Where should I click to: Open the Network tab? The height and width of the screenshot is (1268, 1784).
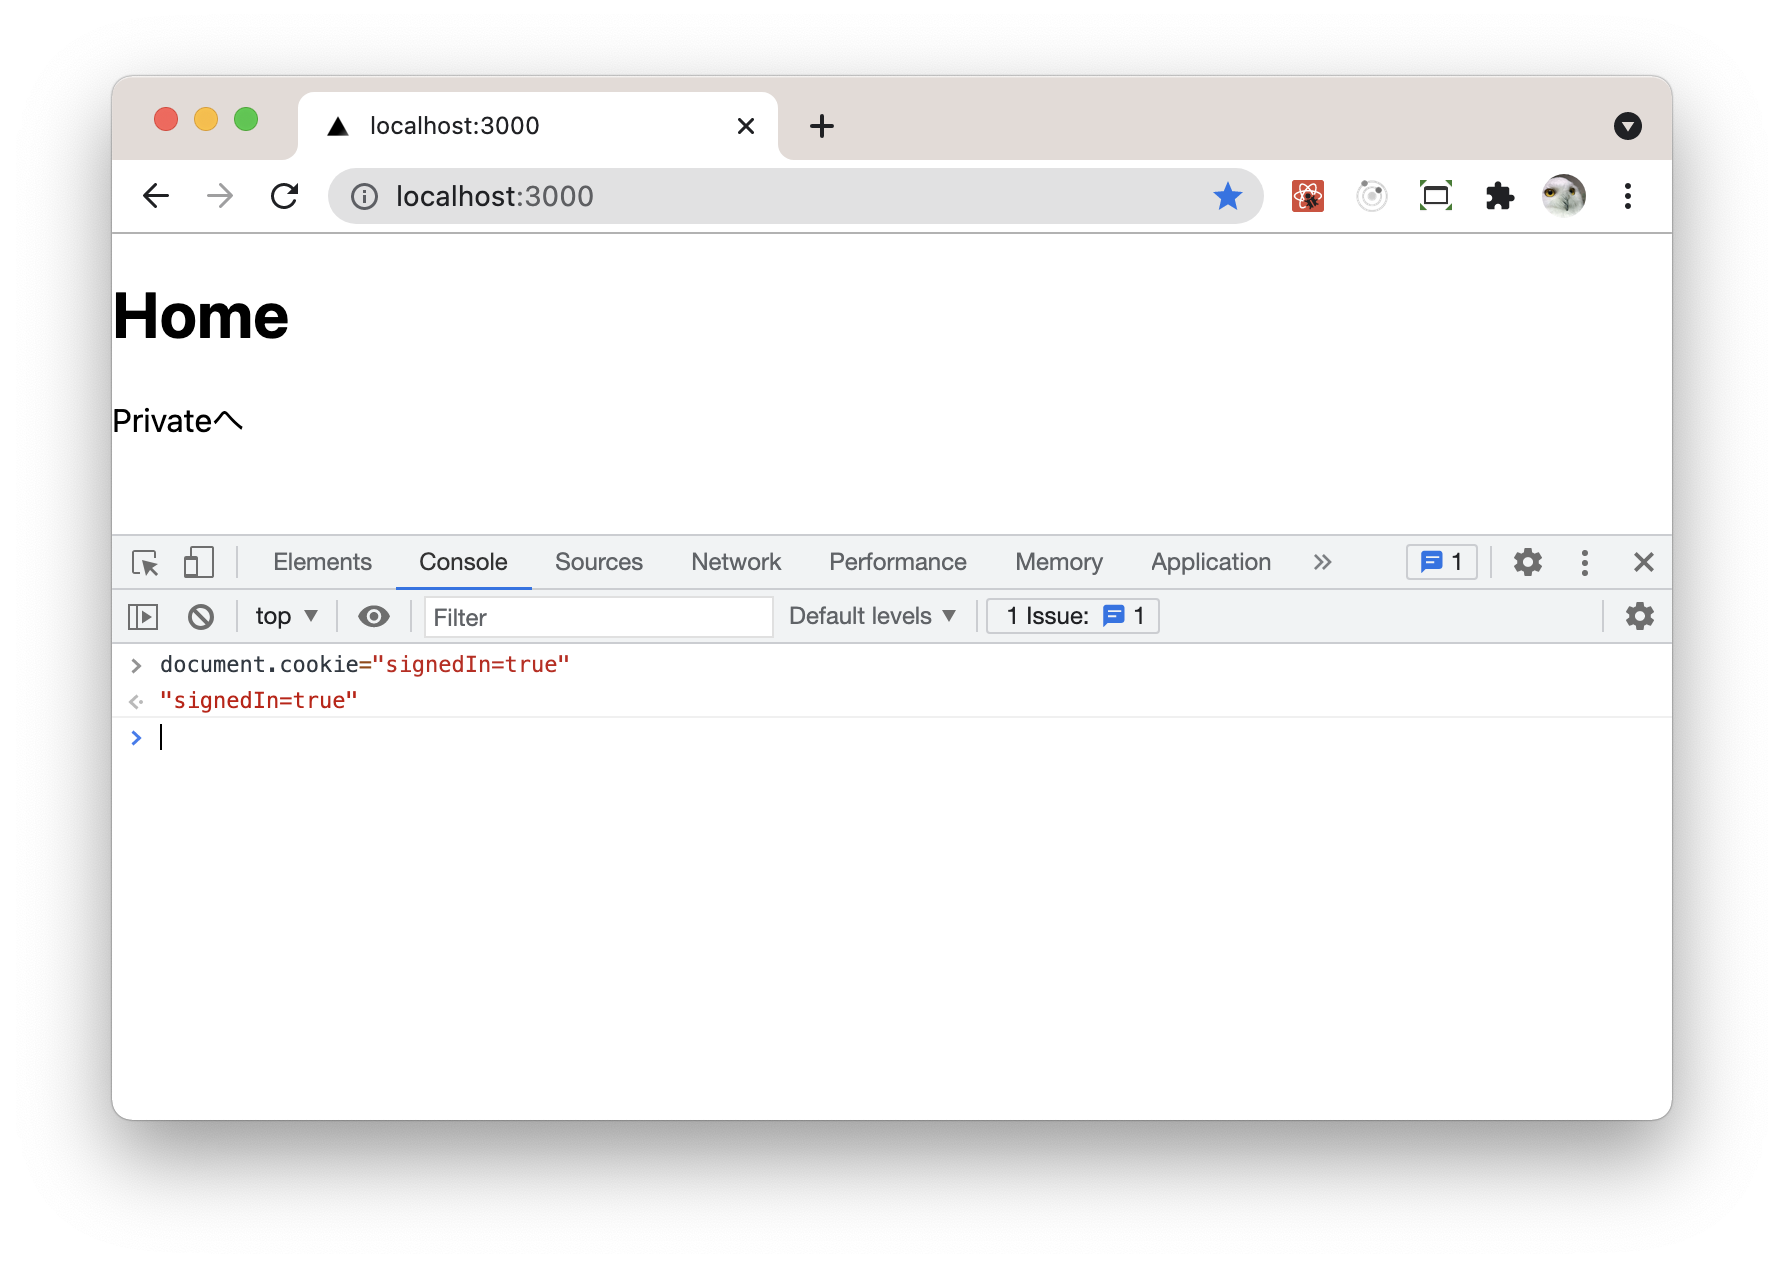736,562
